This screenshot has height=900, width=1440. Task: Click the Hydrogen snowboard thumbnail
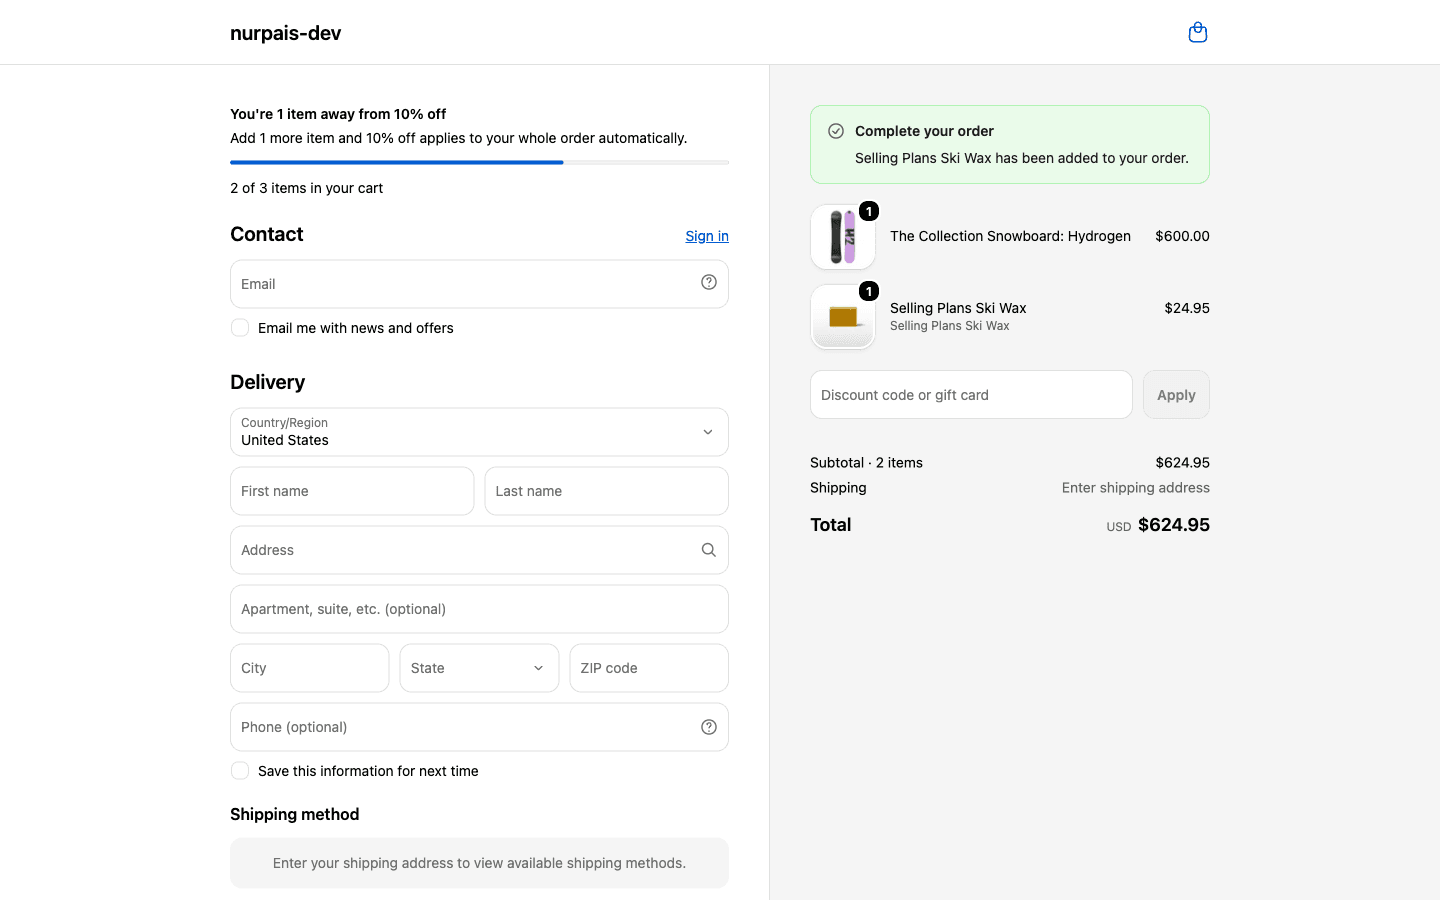(843, 237)
